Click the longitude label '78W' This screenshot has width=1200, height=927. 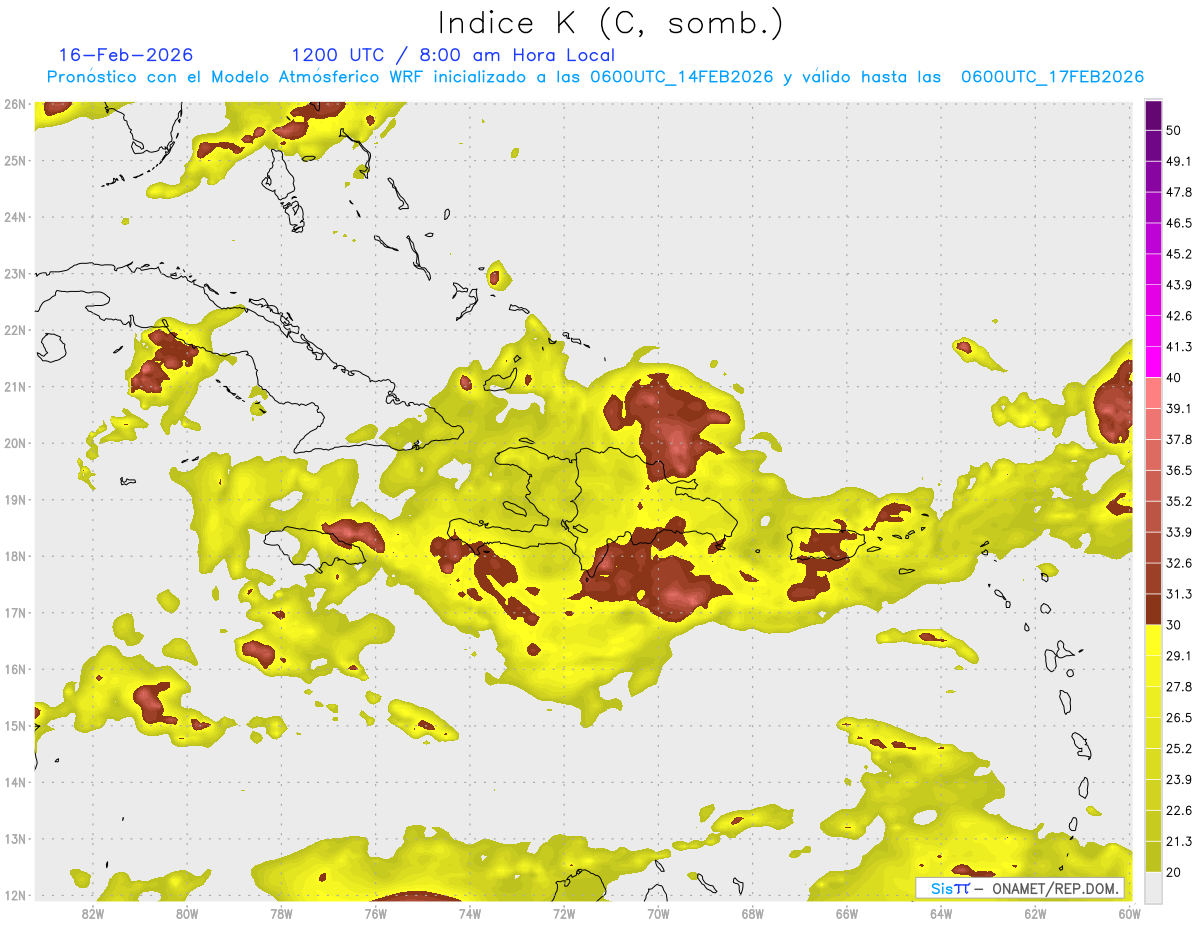281,913
